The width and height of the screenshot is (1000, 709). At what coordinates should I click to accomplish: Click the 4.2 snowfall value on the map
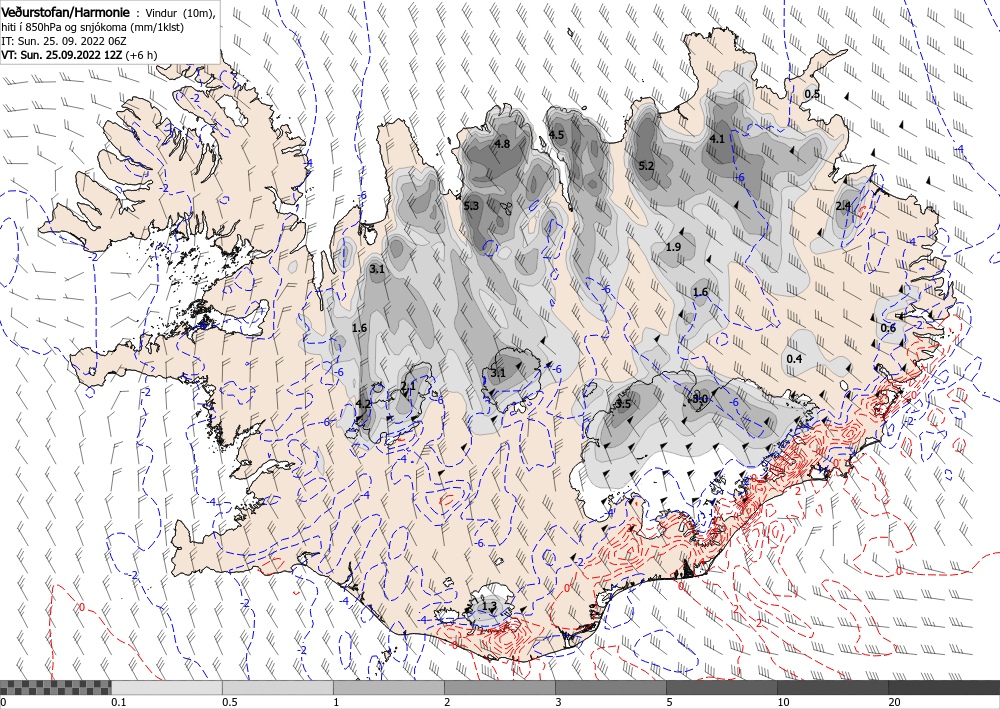[364, 404]
